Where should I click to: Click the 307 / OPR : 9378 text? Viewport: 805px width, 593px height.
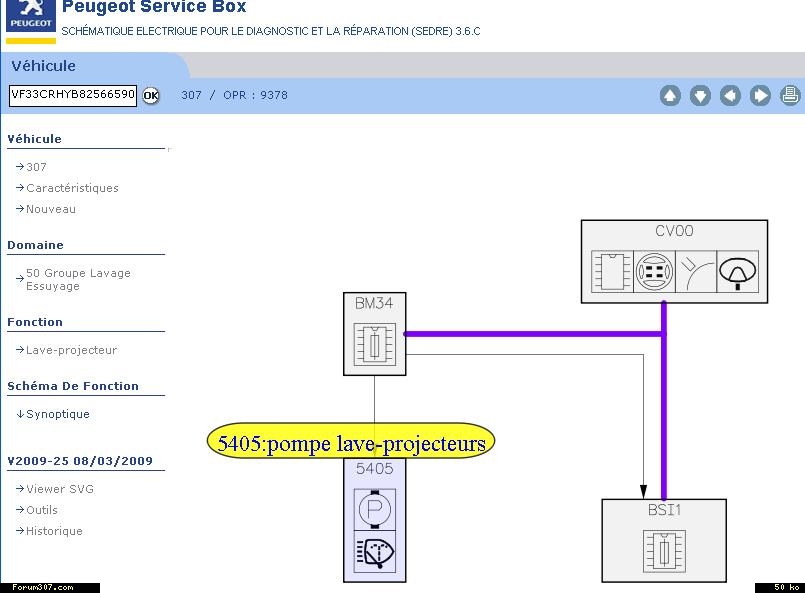pos(235,95)
